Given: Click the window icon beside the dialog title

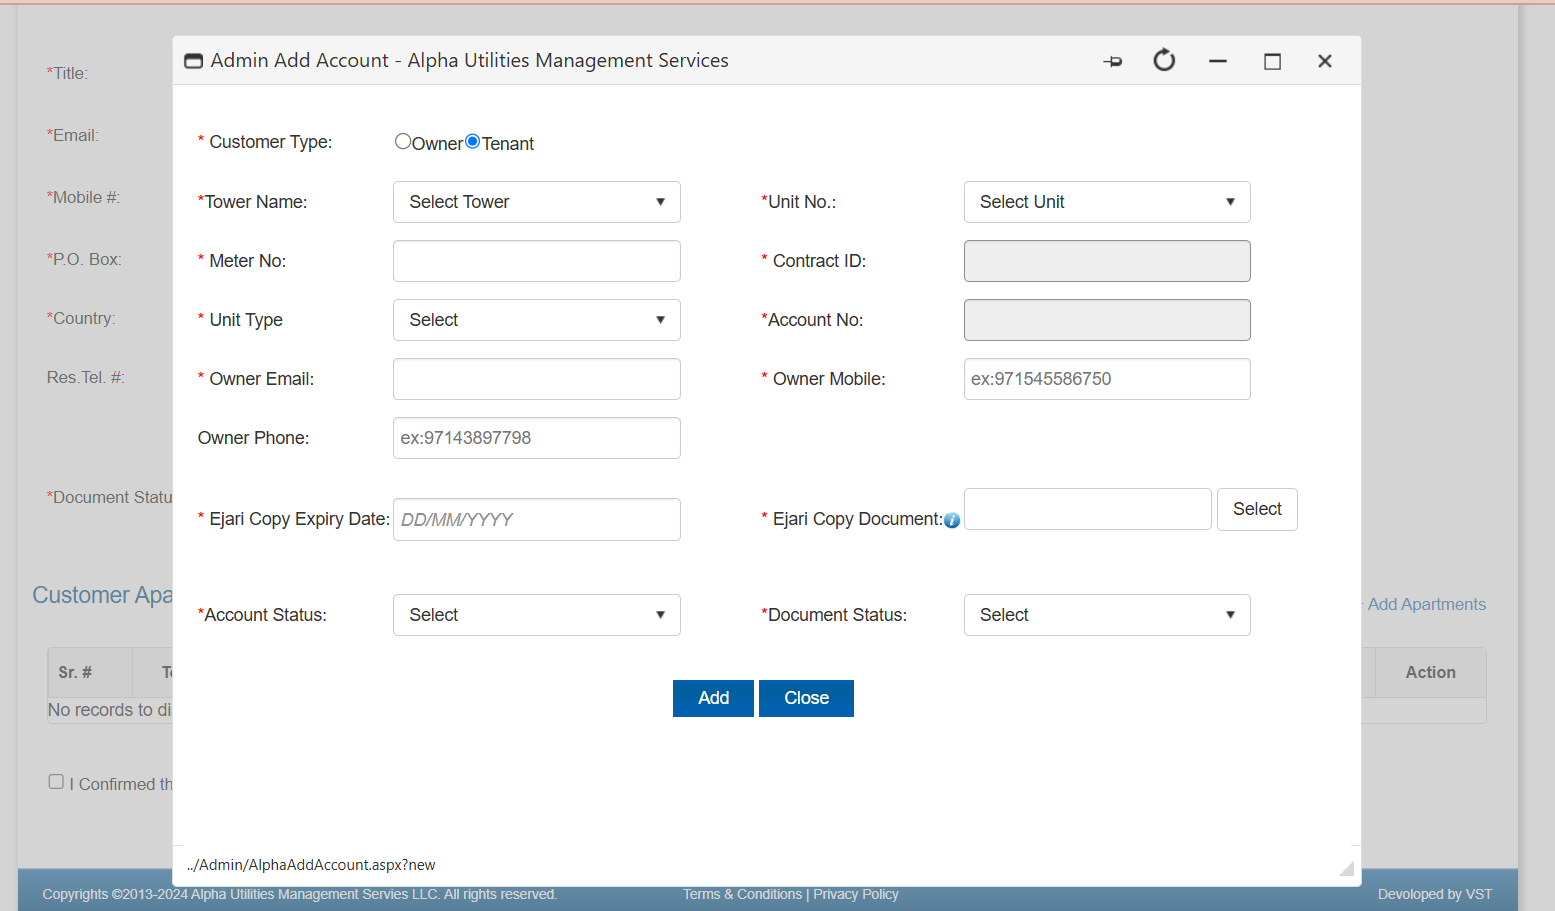Looking at the screenshot, I should (194, 61).
